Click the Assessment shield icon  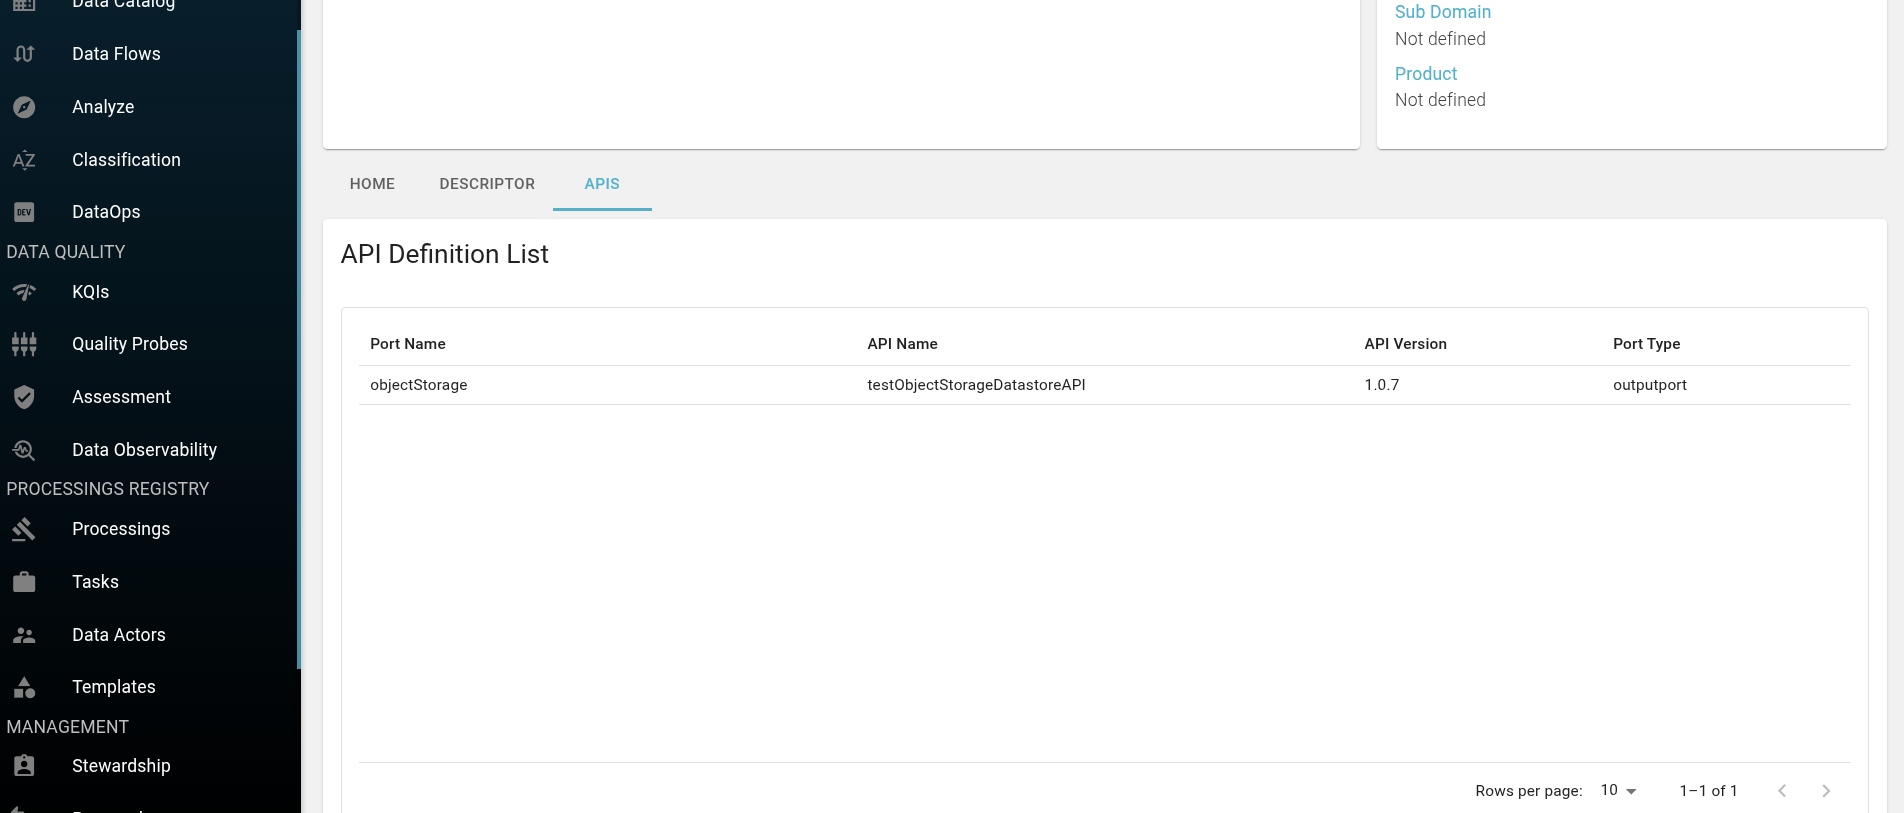(24, 397)
